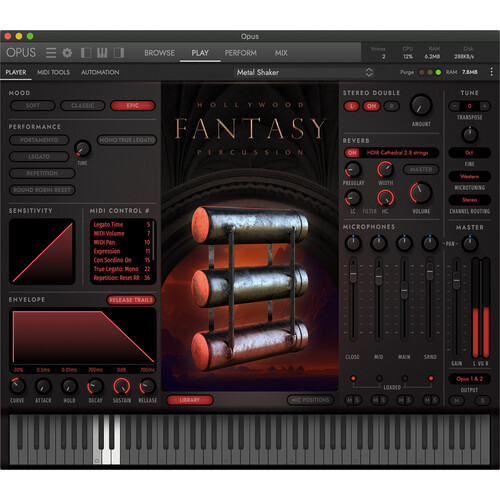This screenshot has width=500, height=500.
Task: Click the envelope Sustain knob
Action: [122, 386]
